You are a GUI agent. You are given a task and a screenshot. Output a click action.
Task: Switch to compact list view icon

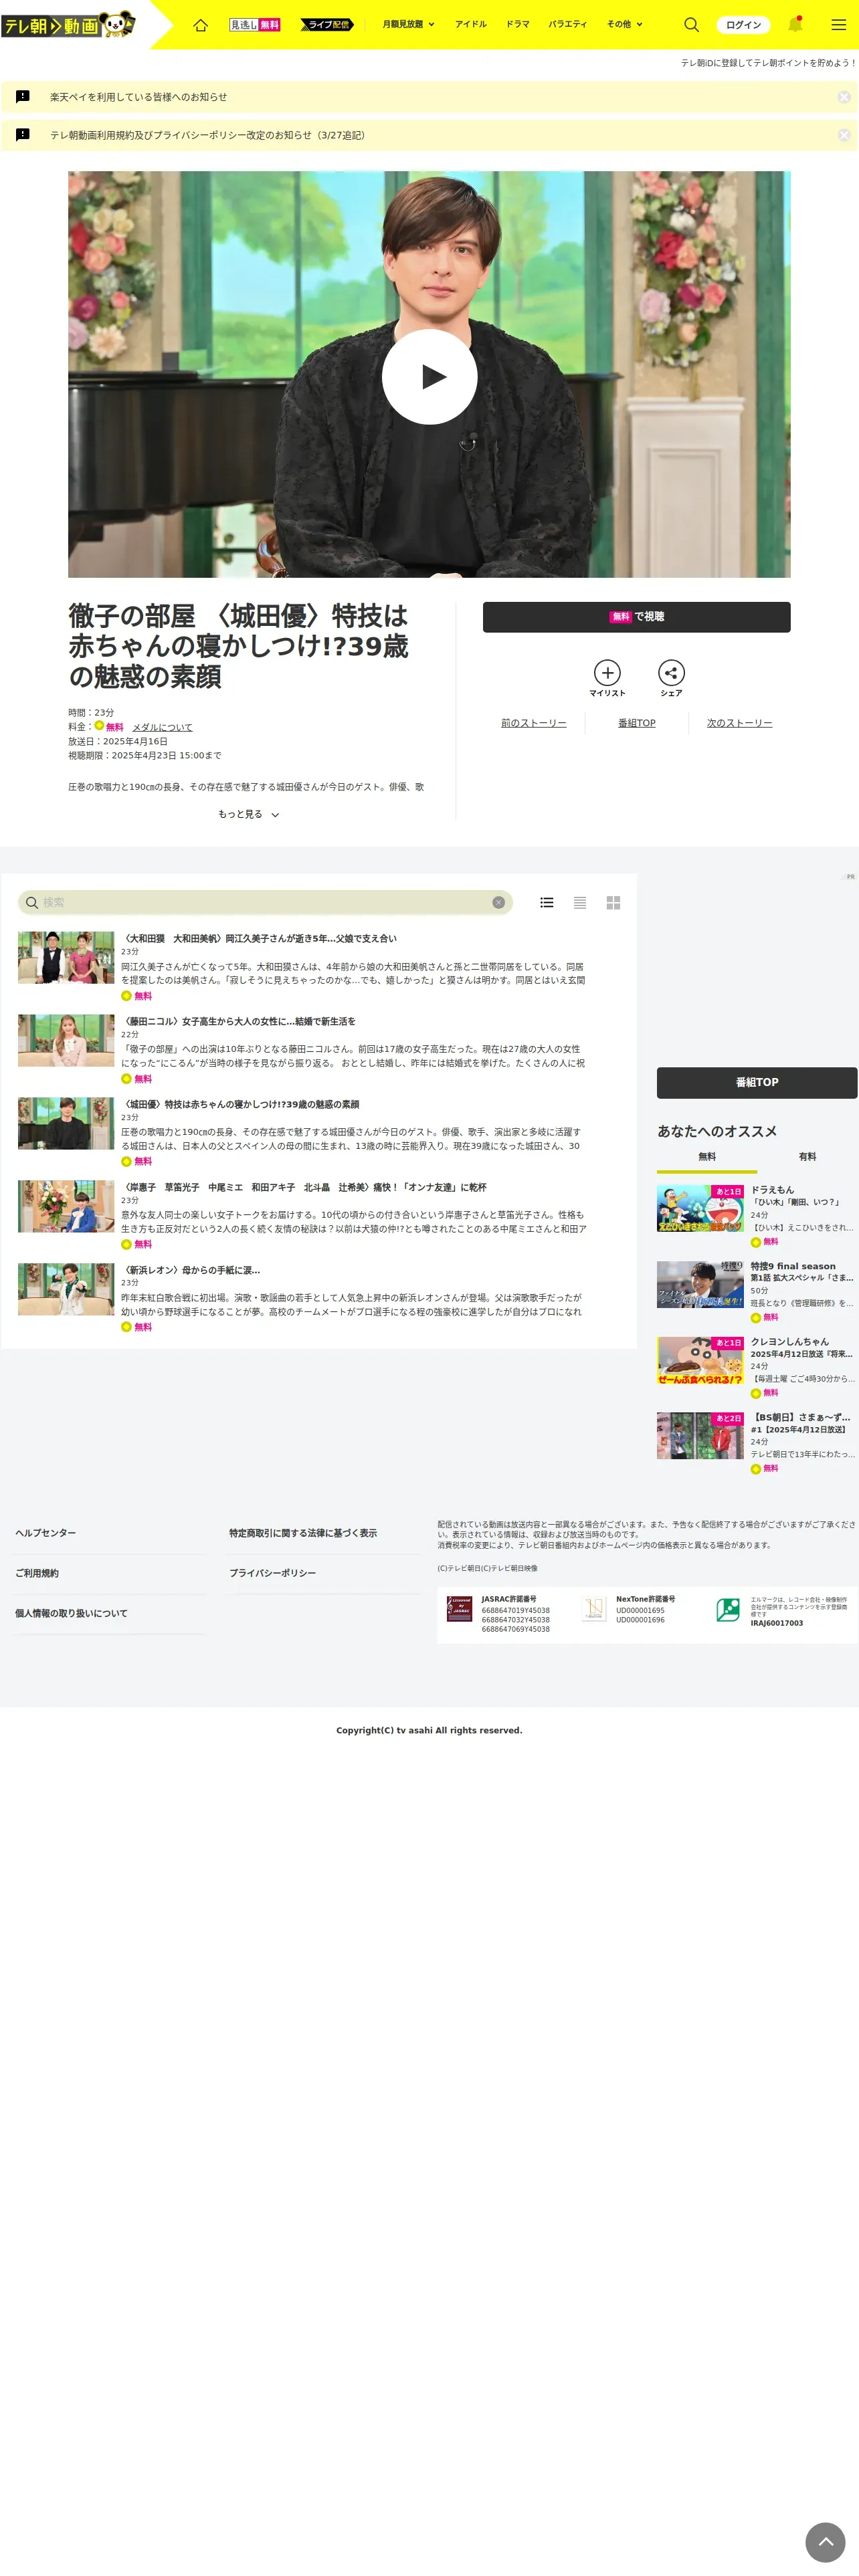580,902
